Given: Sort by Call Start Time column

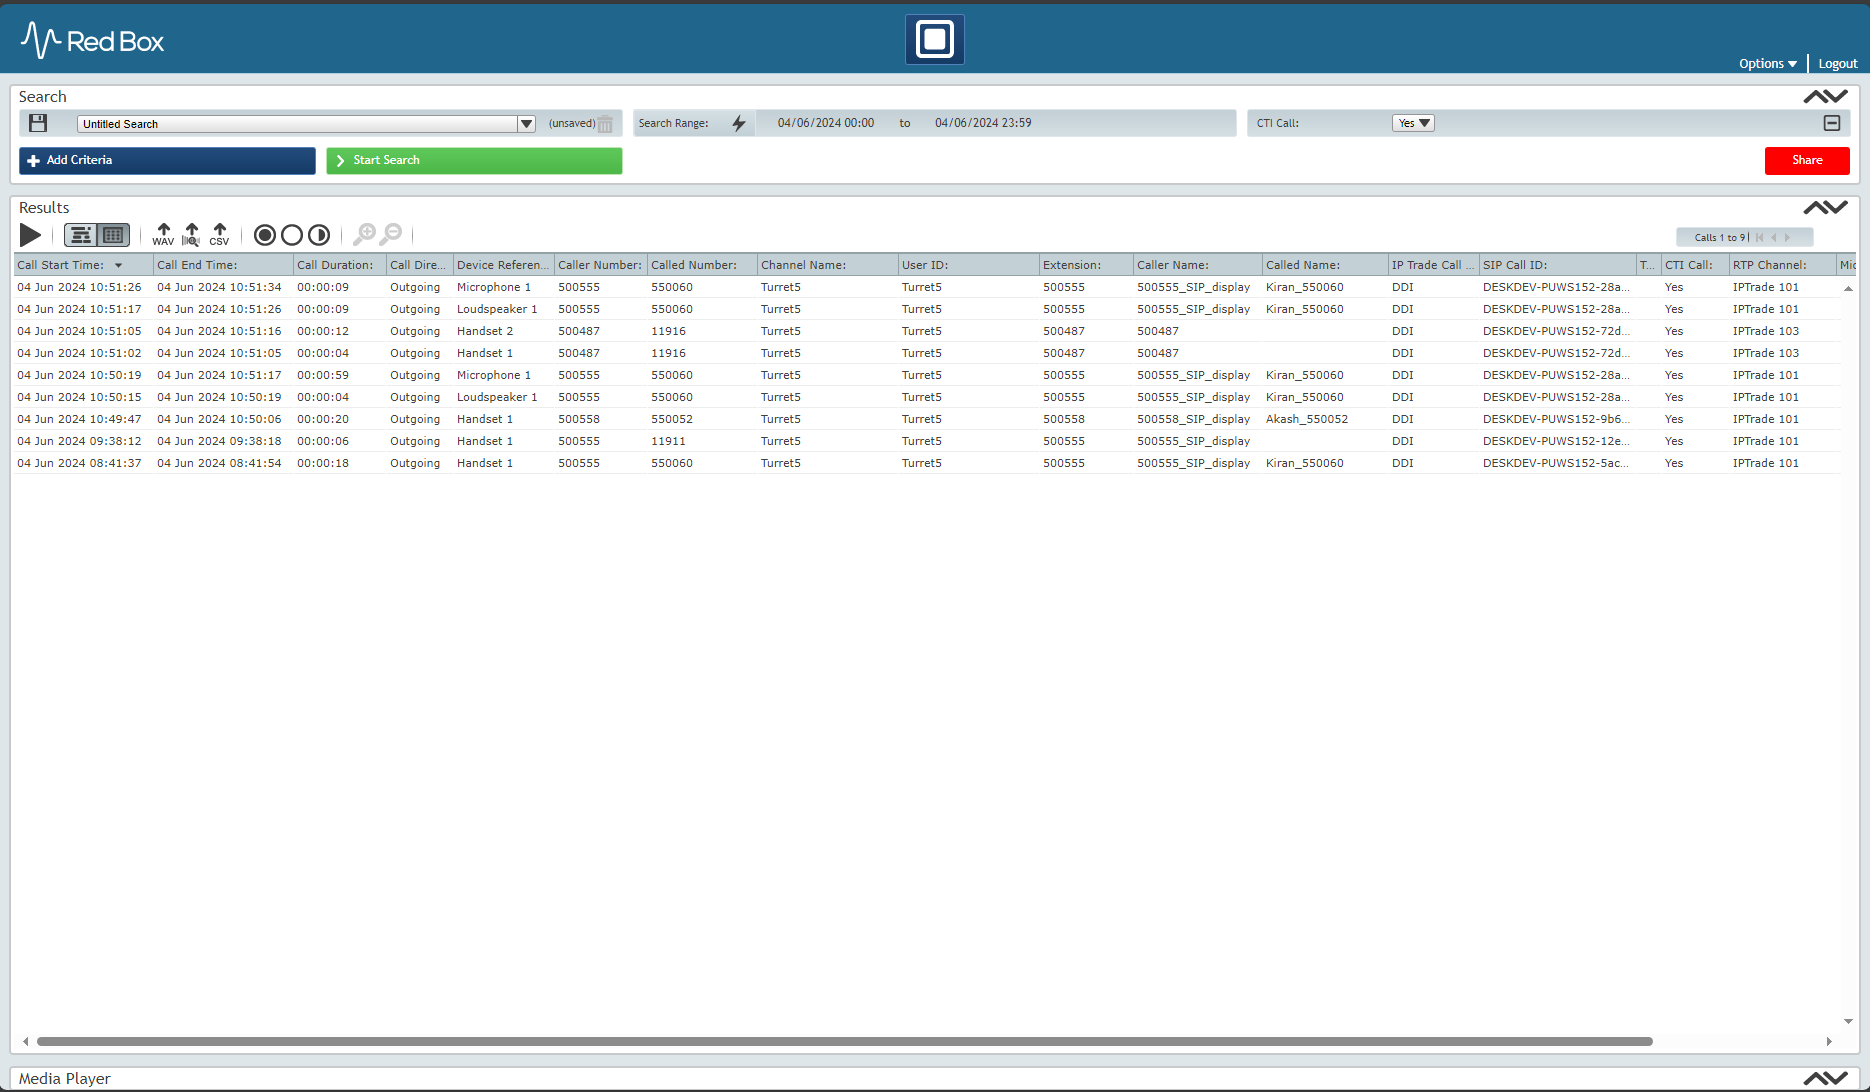Looking at the screenshot, I should [x=83, y=265].
